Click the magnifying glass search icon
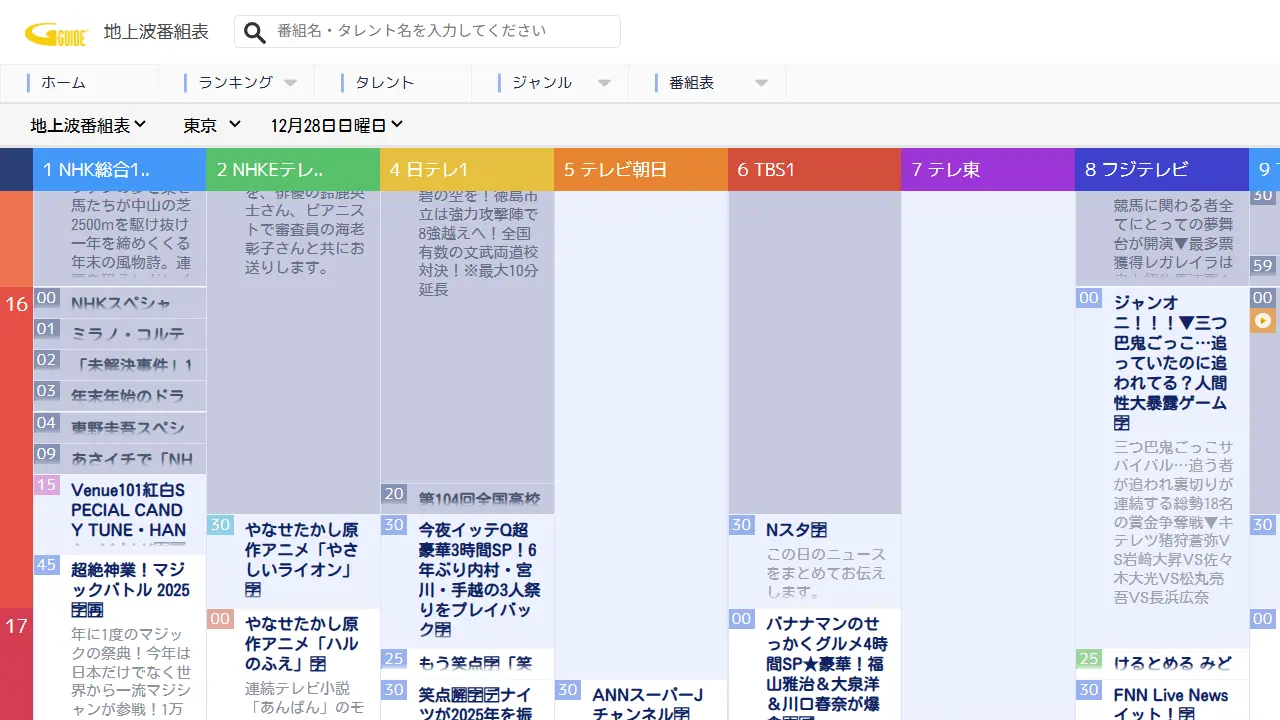This screenshot has height=720, width=1280. [254, 31]
